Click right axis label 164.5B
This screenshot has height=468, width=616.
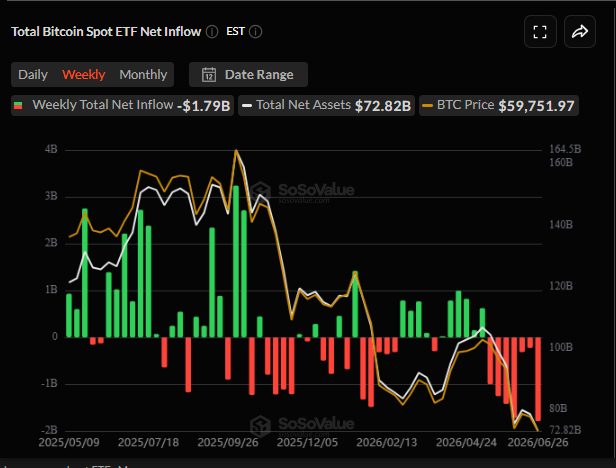[565, 149]
